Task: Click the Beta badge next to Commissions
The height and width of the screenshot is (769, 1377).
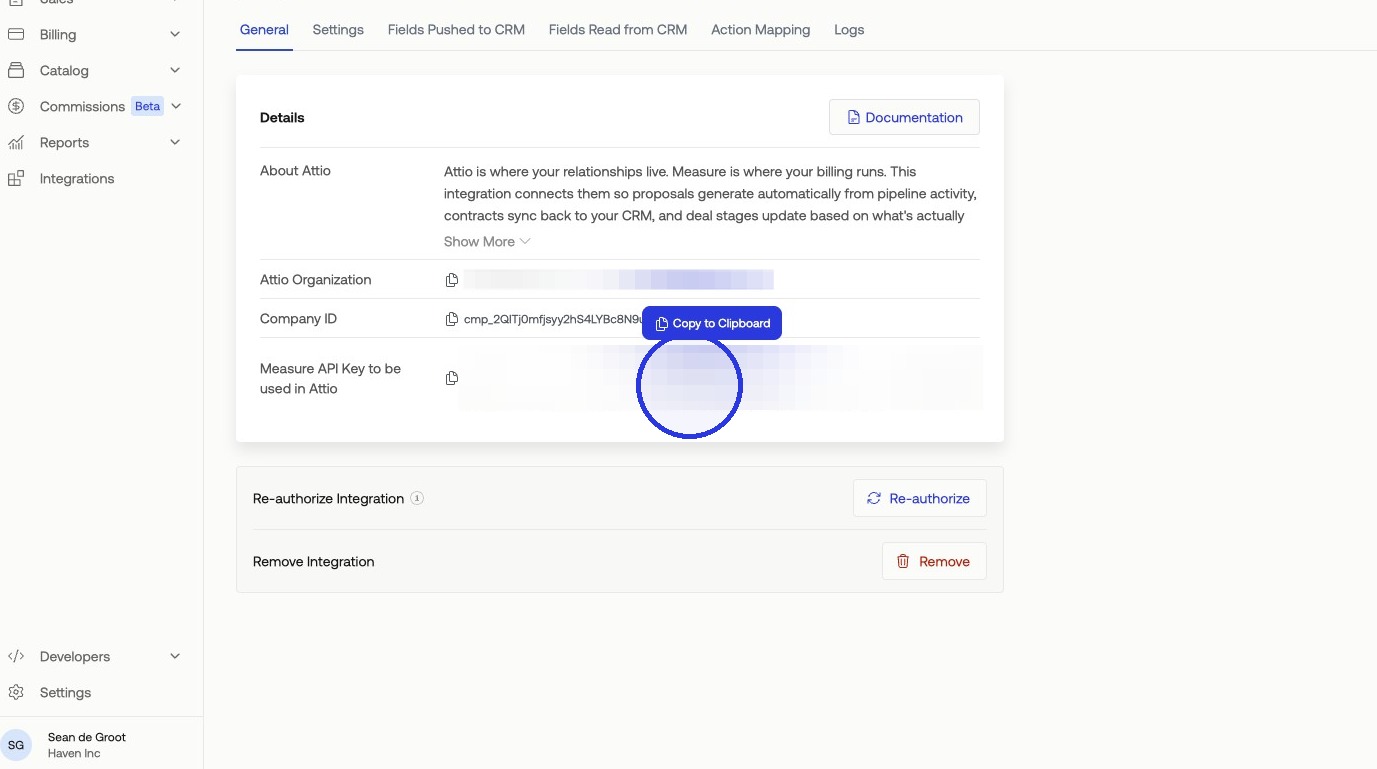Action: click(x=147, y=106)
